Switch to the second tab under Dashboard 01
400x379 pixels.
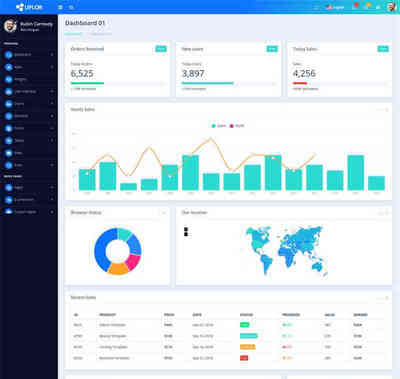[x=100, y=34]
